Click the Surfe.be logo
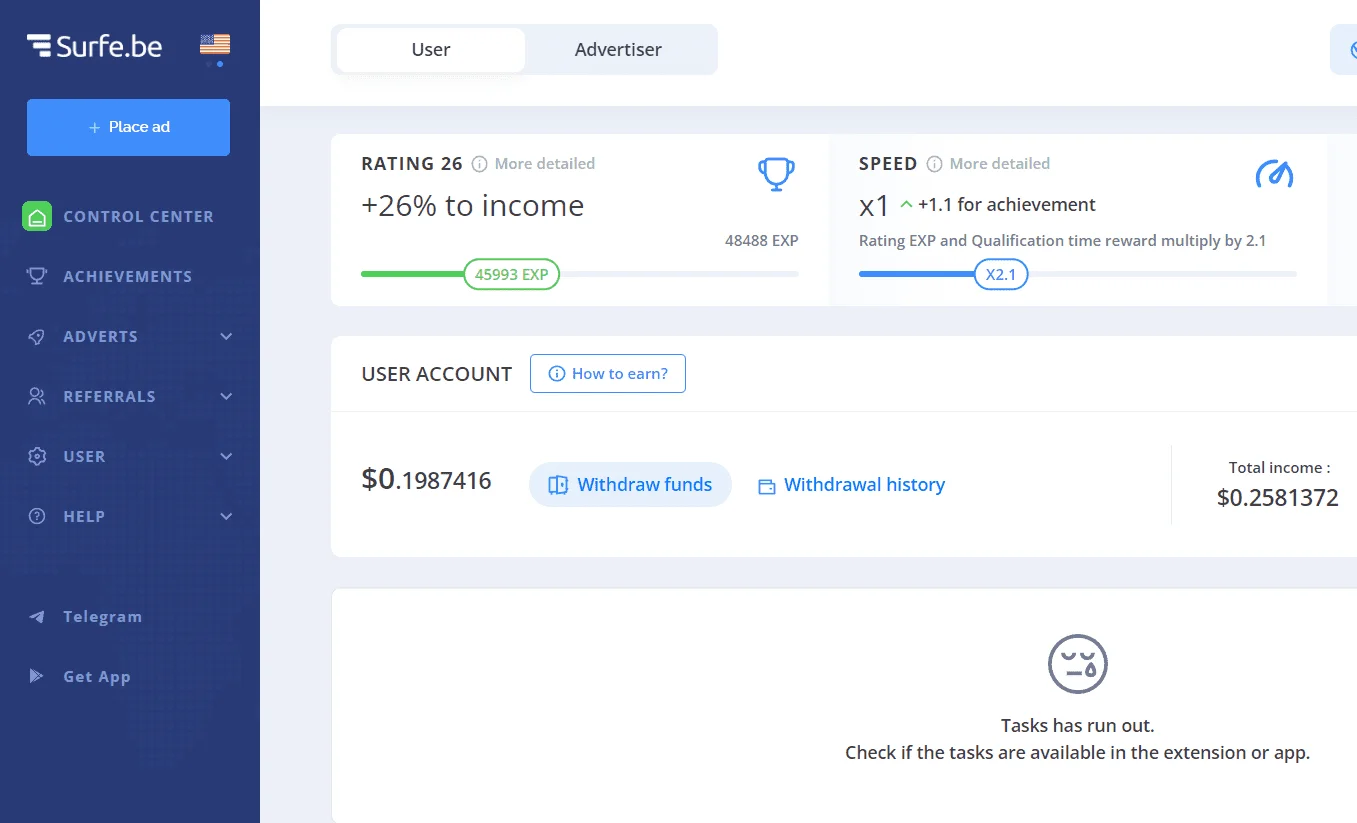 [94, 45]
